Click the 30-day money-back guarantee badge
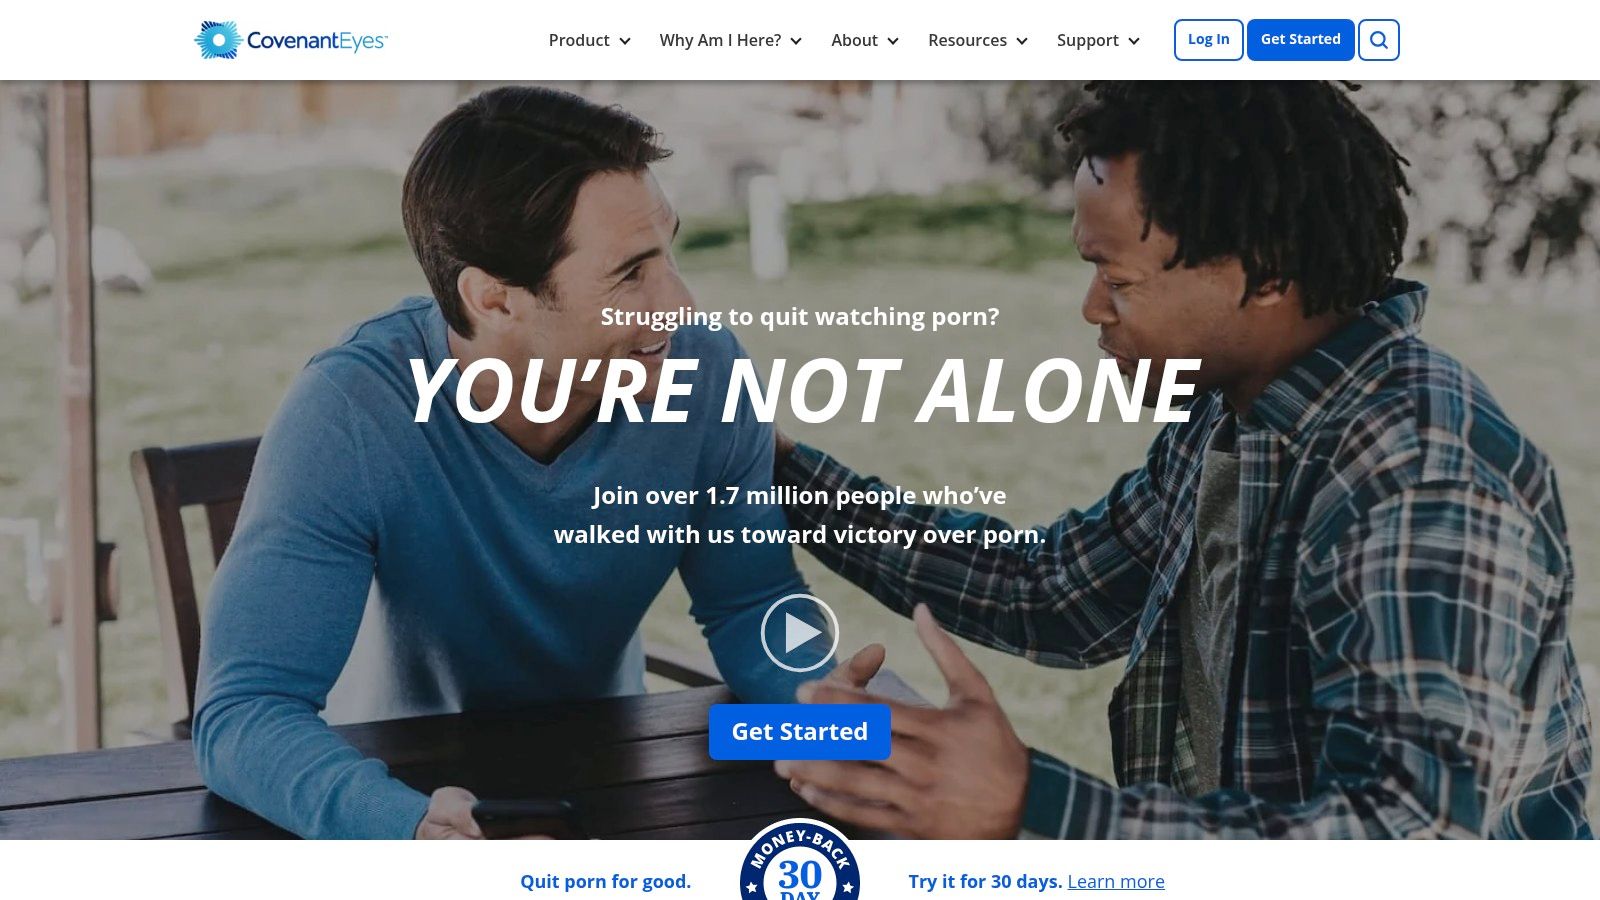Viewport: 1600px width, 900px height. point(800,861)
